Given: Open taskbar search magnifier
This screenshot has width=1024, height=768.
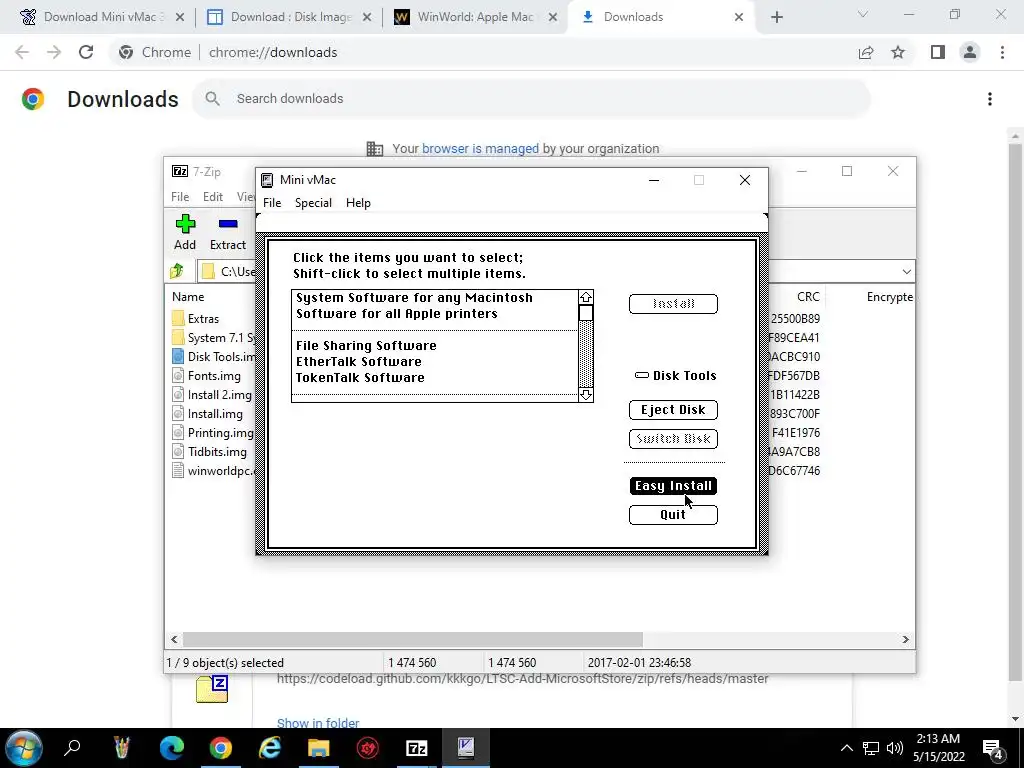Looking at the screenshot, I should (x=72, y=748).
